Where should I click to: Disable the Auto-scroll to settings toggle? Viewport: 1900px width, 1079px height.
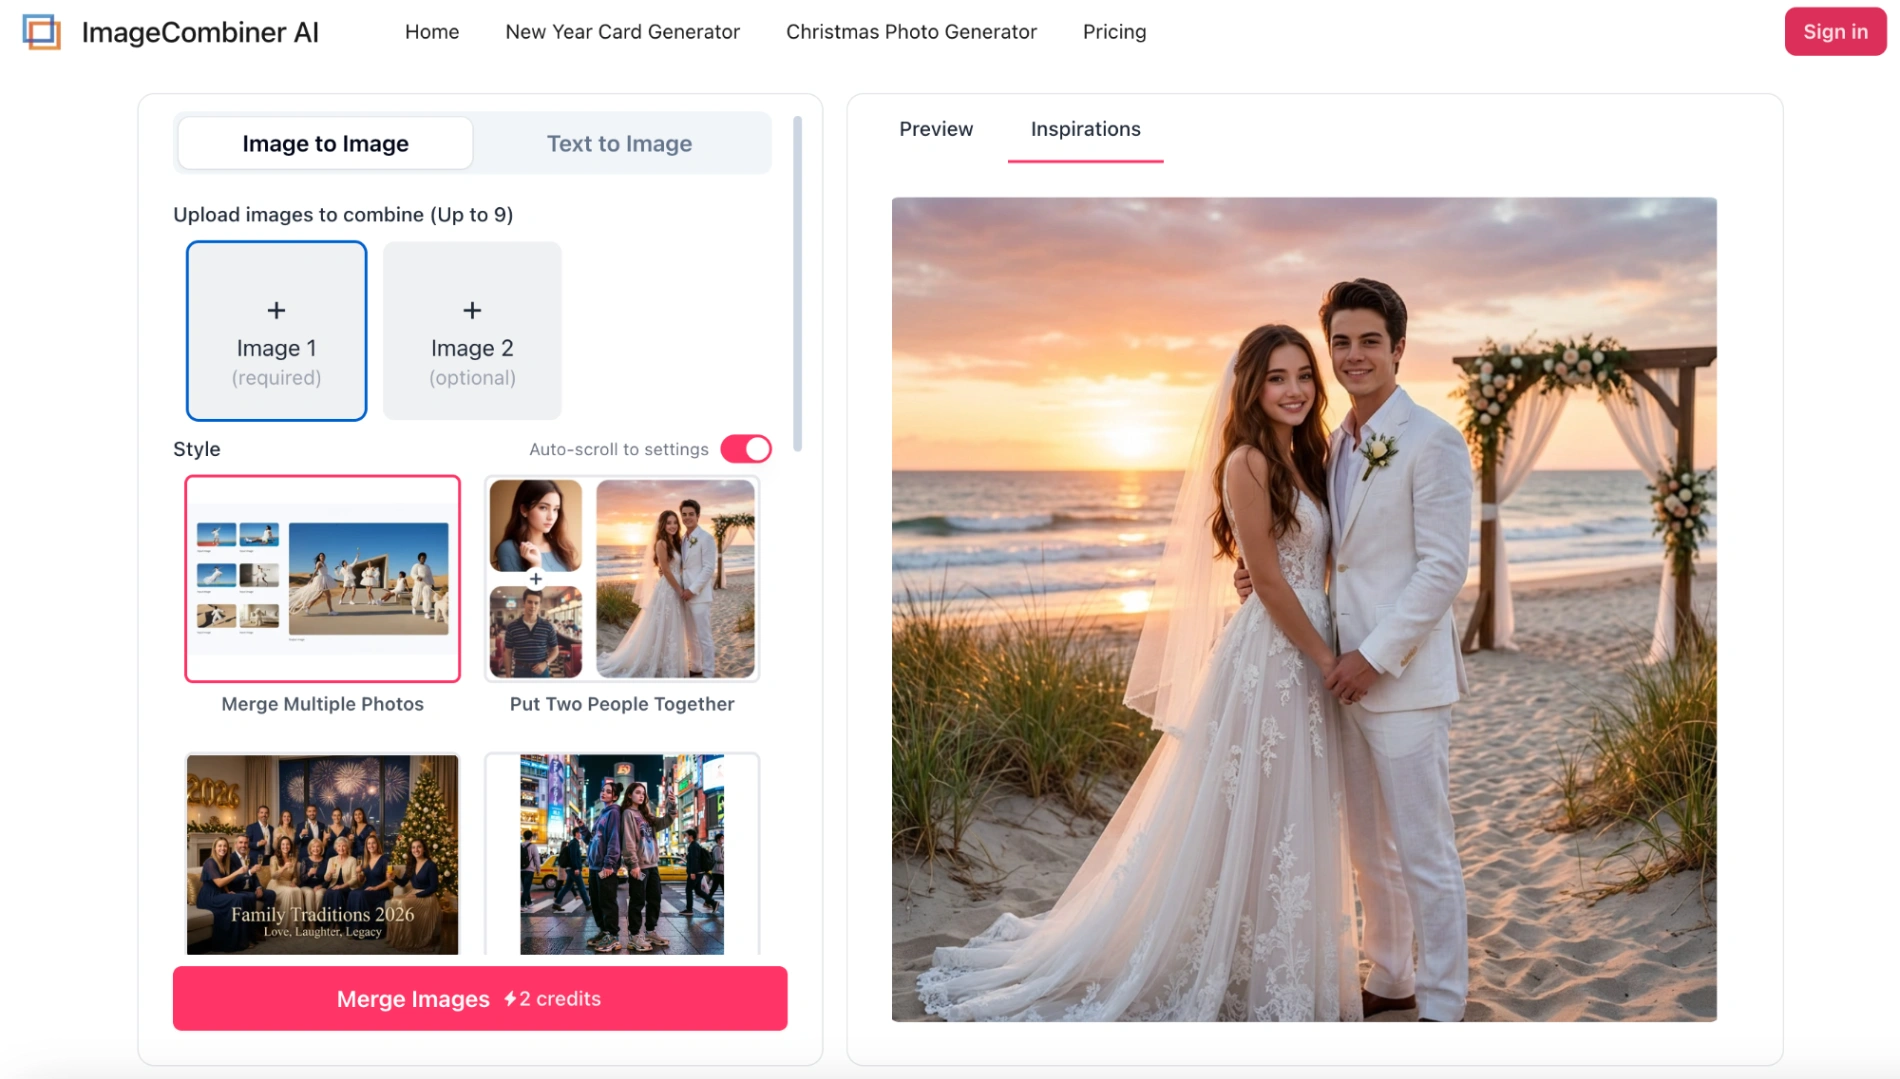[x=746, y=449]
